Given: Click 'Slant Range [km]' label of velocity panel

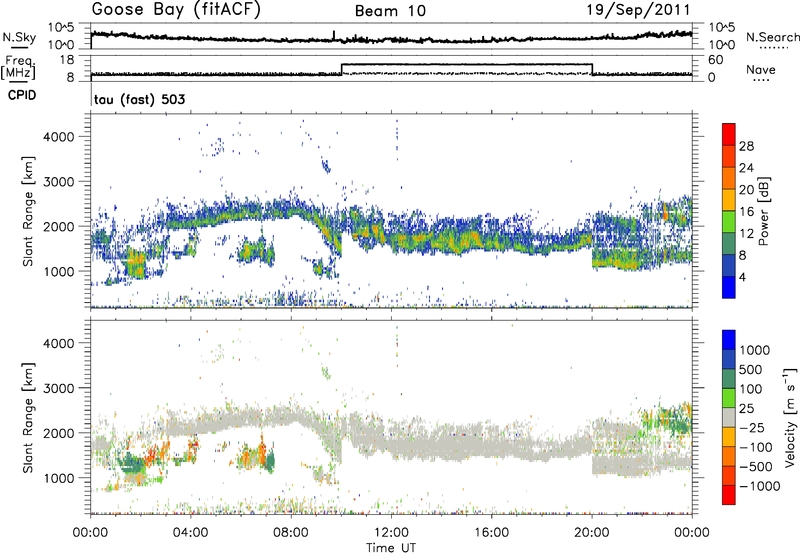Looking at the screenshot, I should click(27, 417).
